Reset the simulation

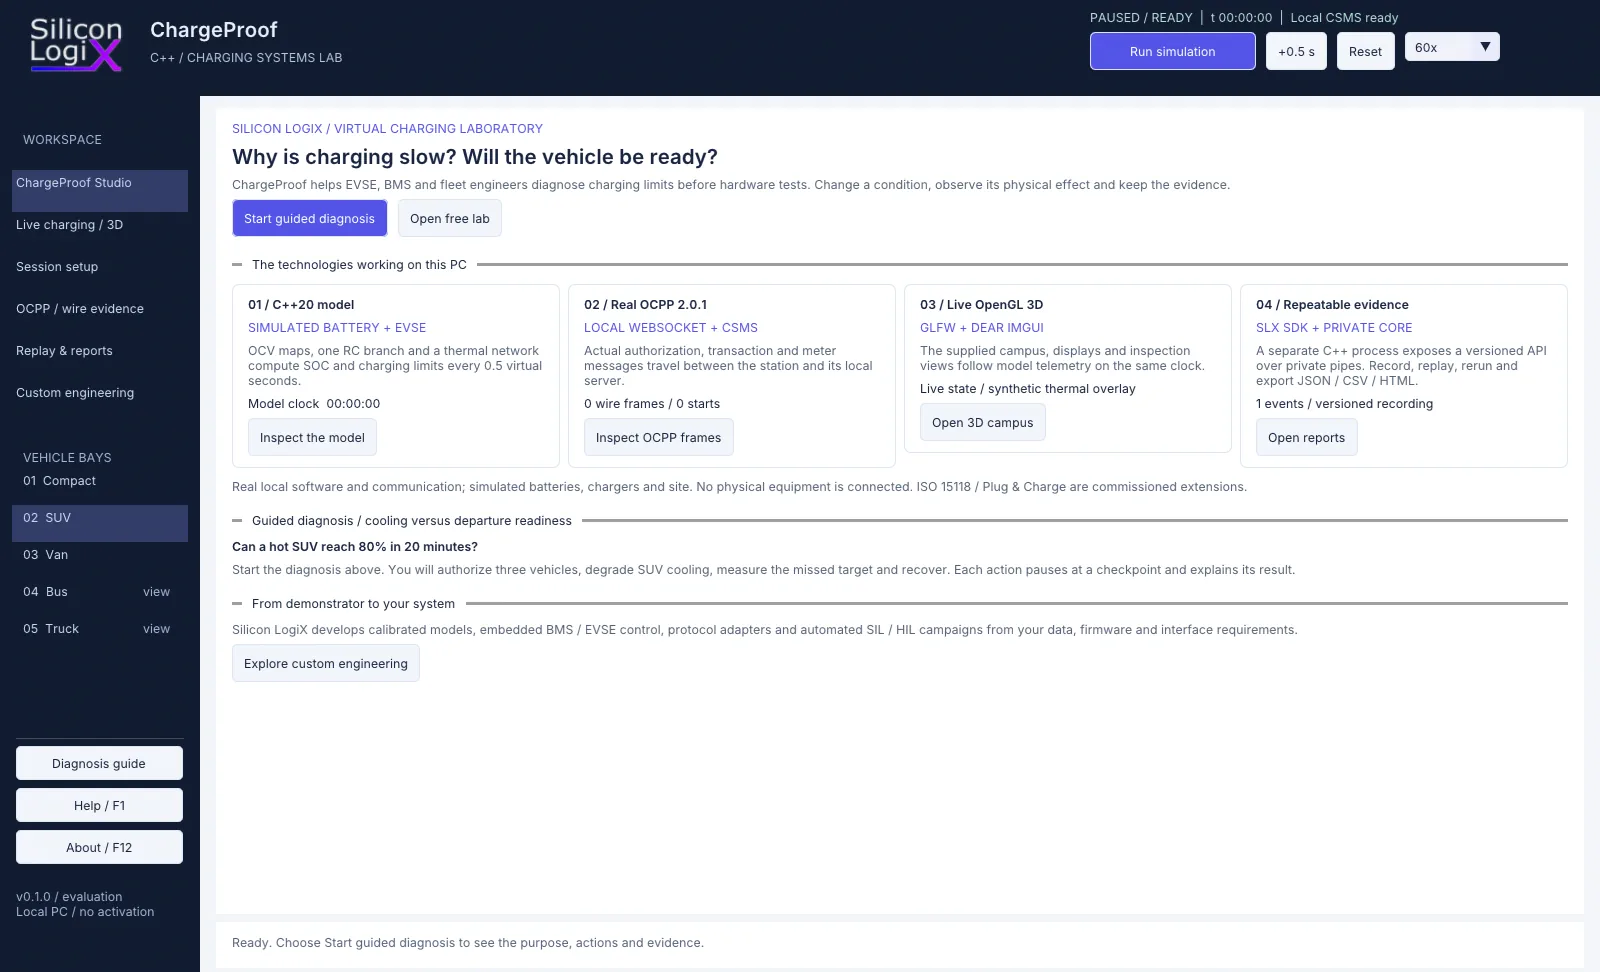(1365, 51)
